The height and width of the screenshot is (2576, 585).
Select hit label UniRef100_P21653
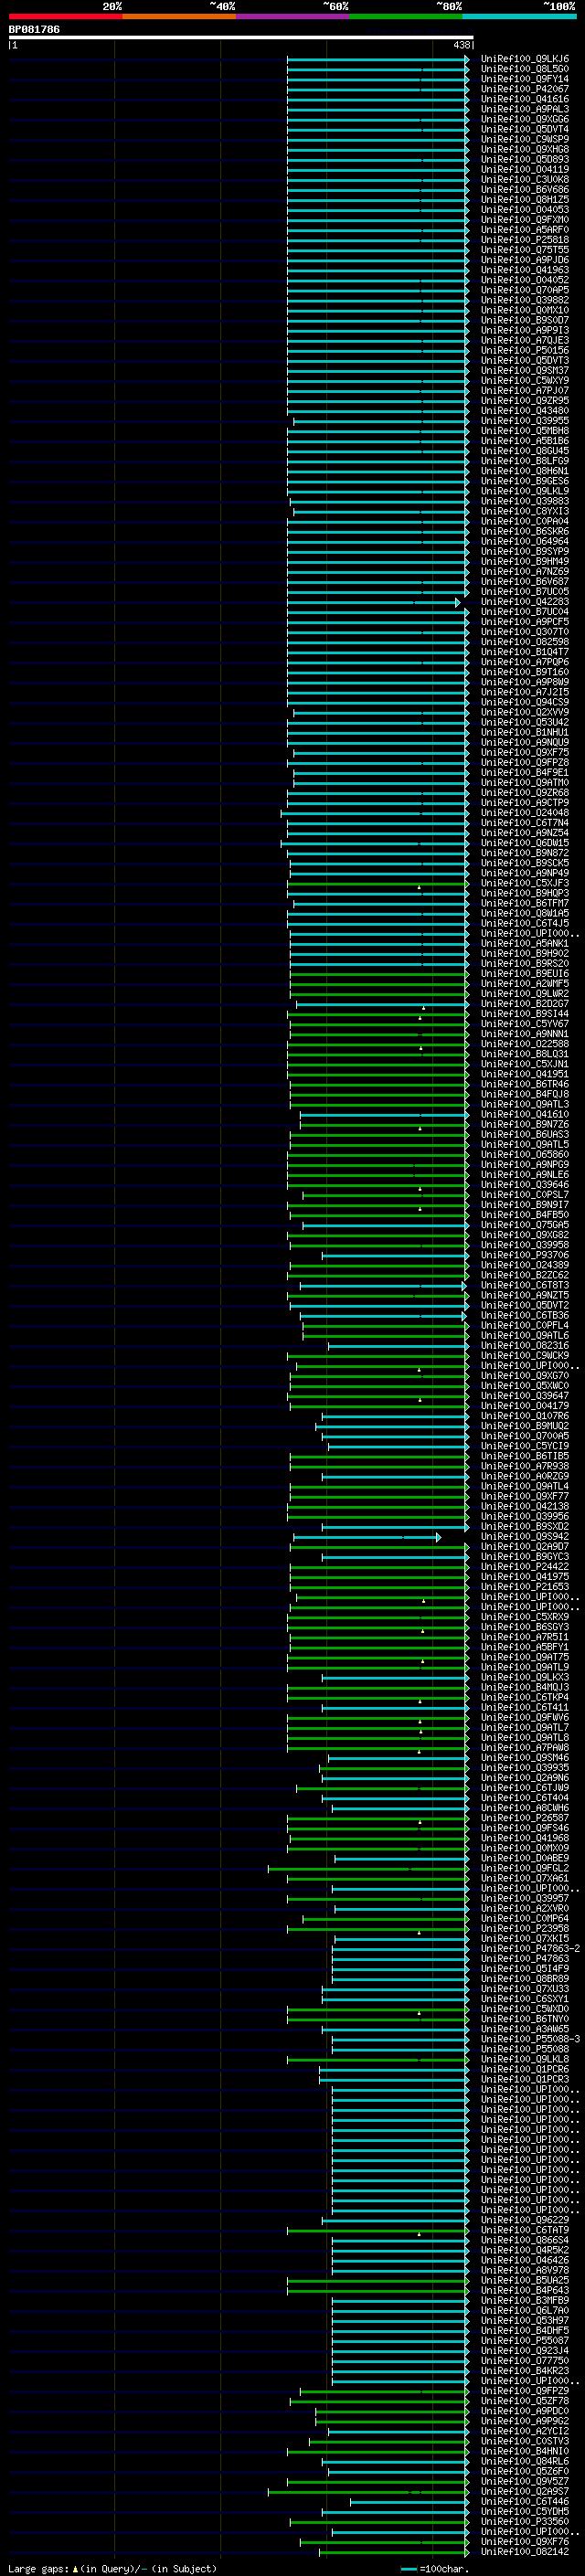[x=524, y=1587]
